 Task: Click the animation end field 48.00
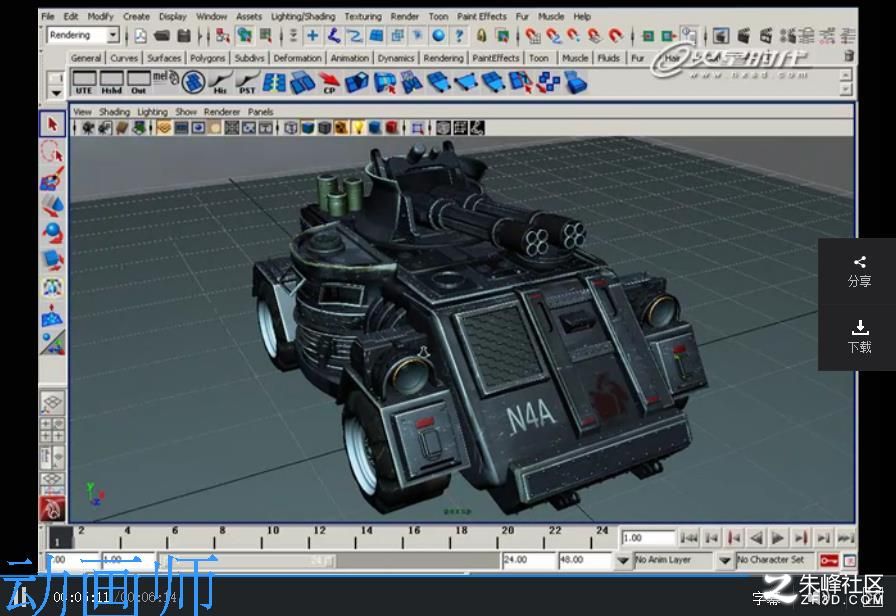(x=585, y=561)
